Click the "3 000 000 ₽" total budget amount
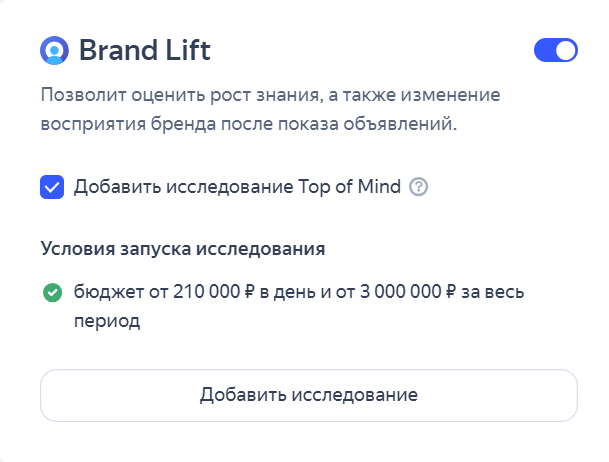This screenshot has height=462, width=609. [396, 293]
